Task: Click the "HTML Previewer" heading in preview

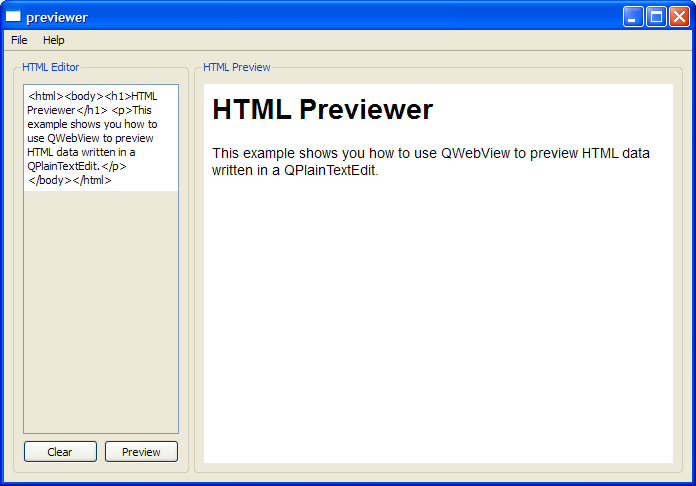Action: coord(322,110)
